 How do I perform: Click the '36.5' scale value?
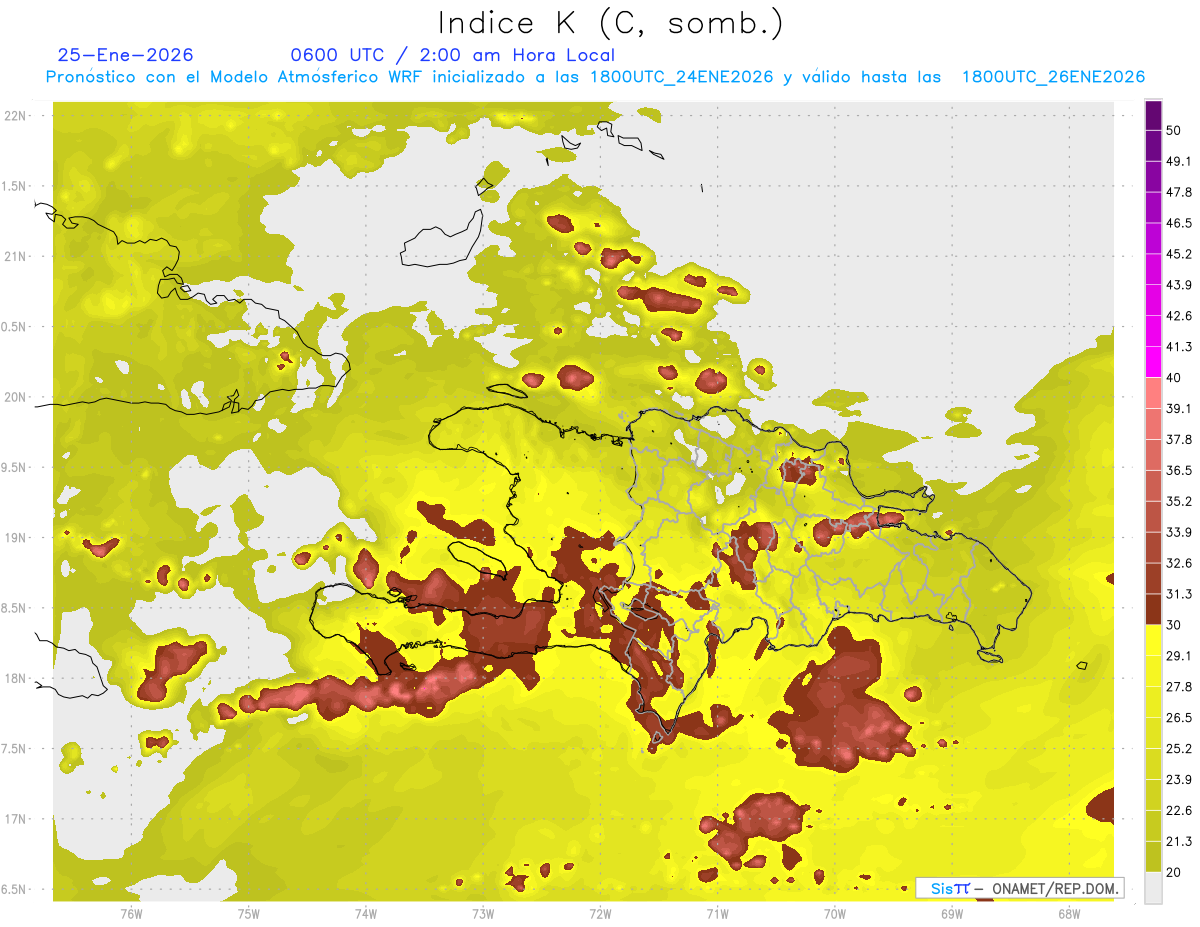point(1178,470)
